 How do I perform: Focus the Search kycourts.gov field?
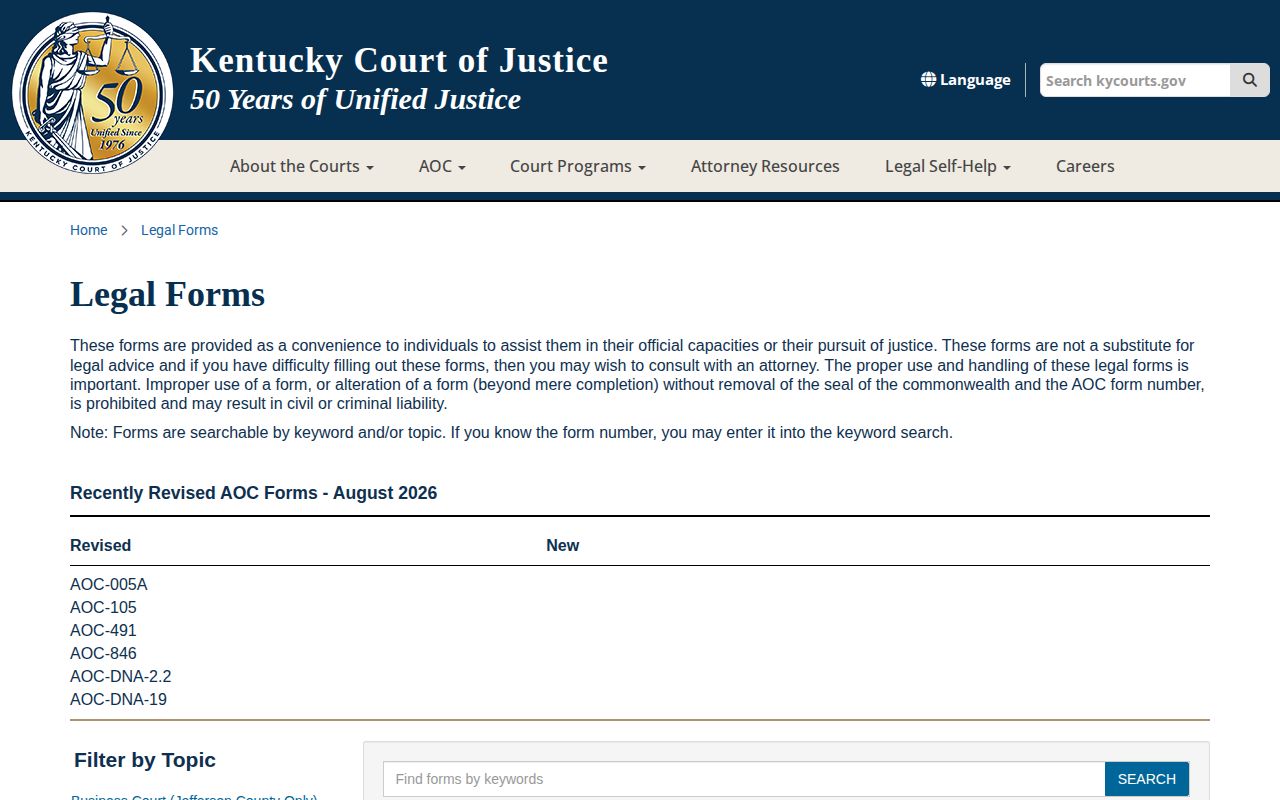(x=1135, y=80)
